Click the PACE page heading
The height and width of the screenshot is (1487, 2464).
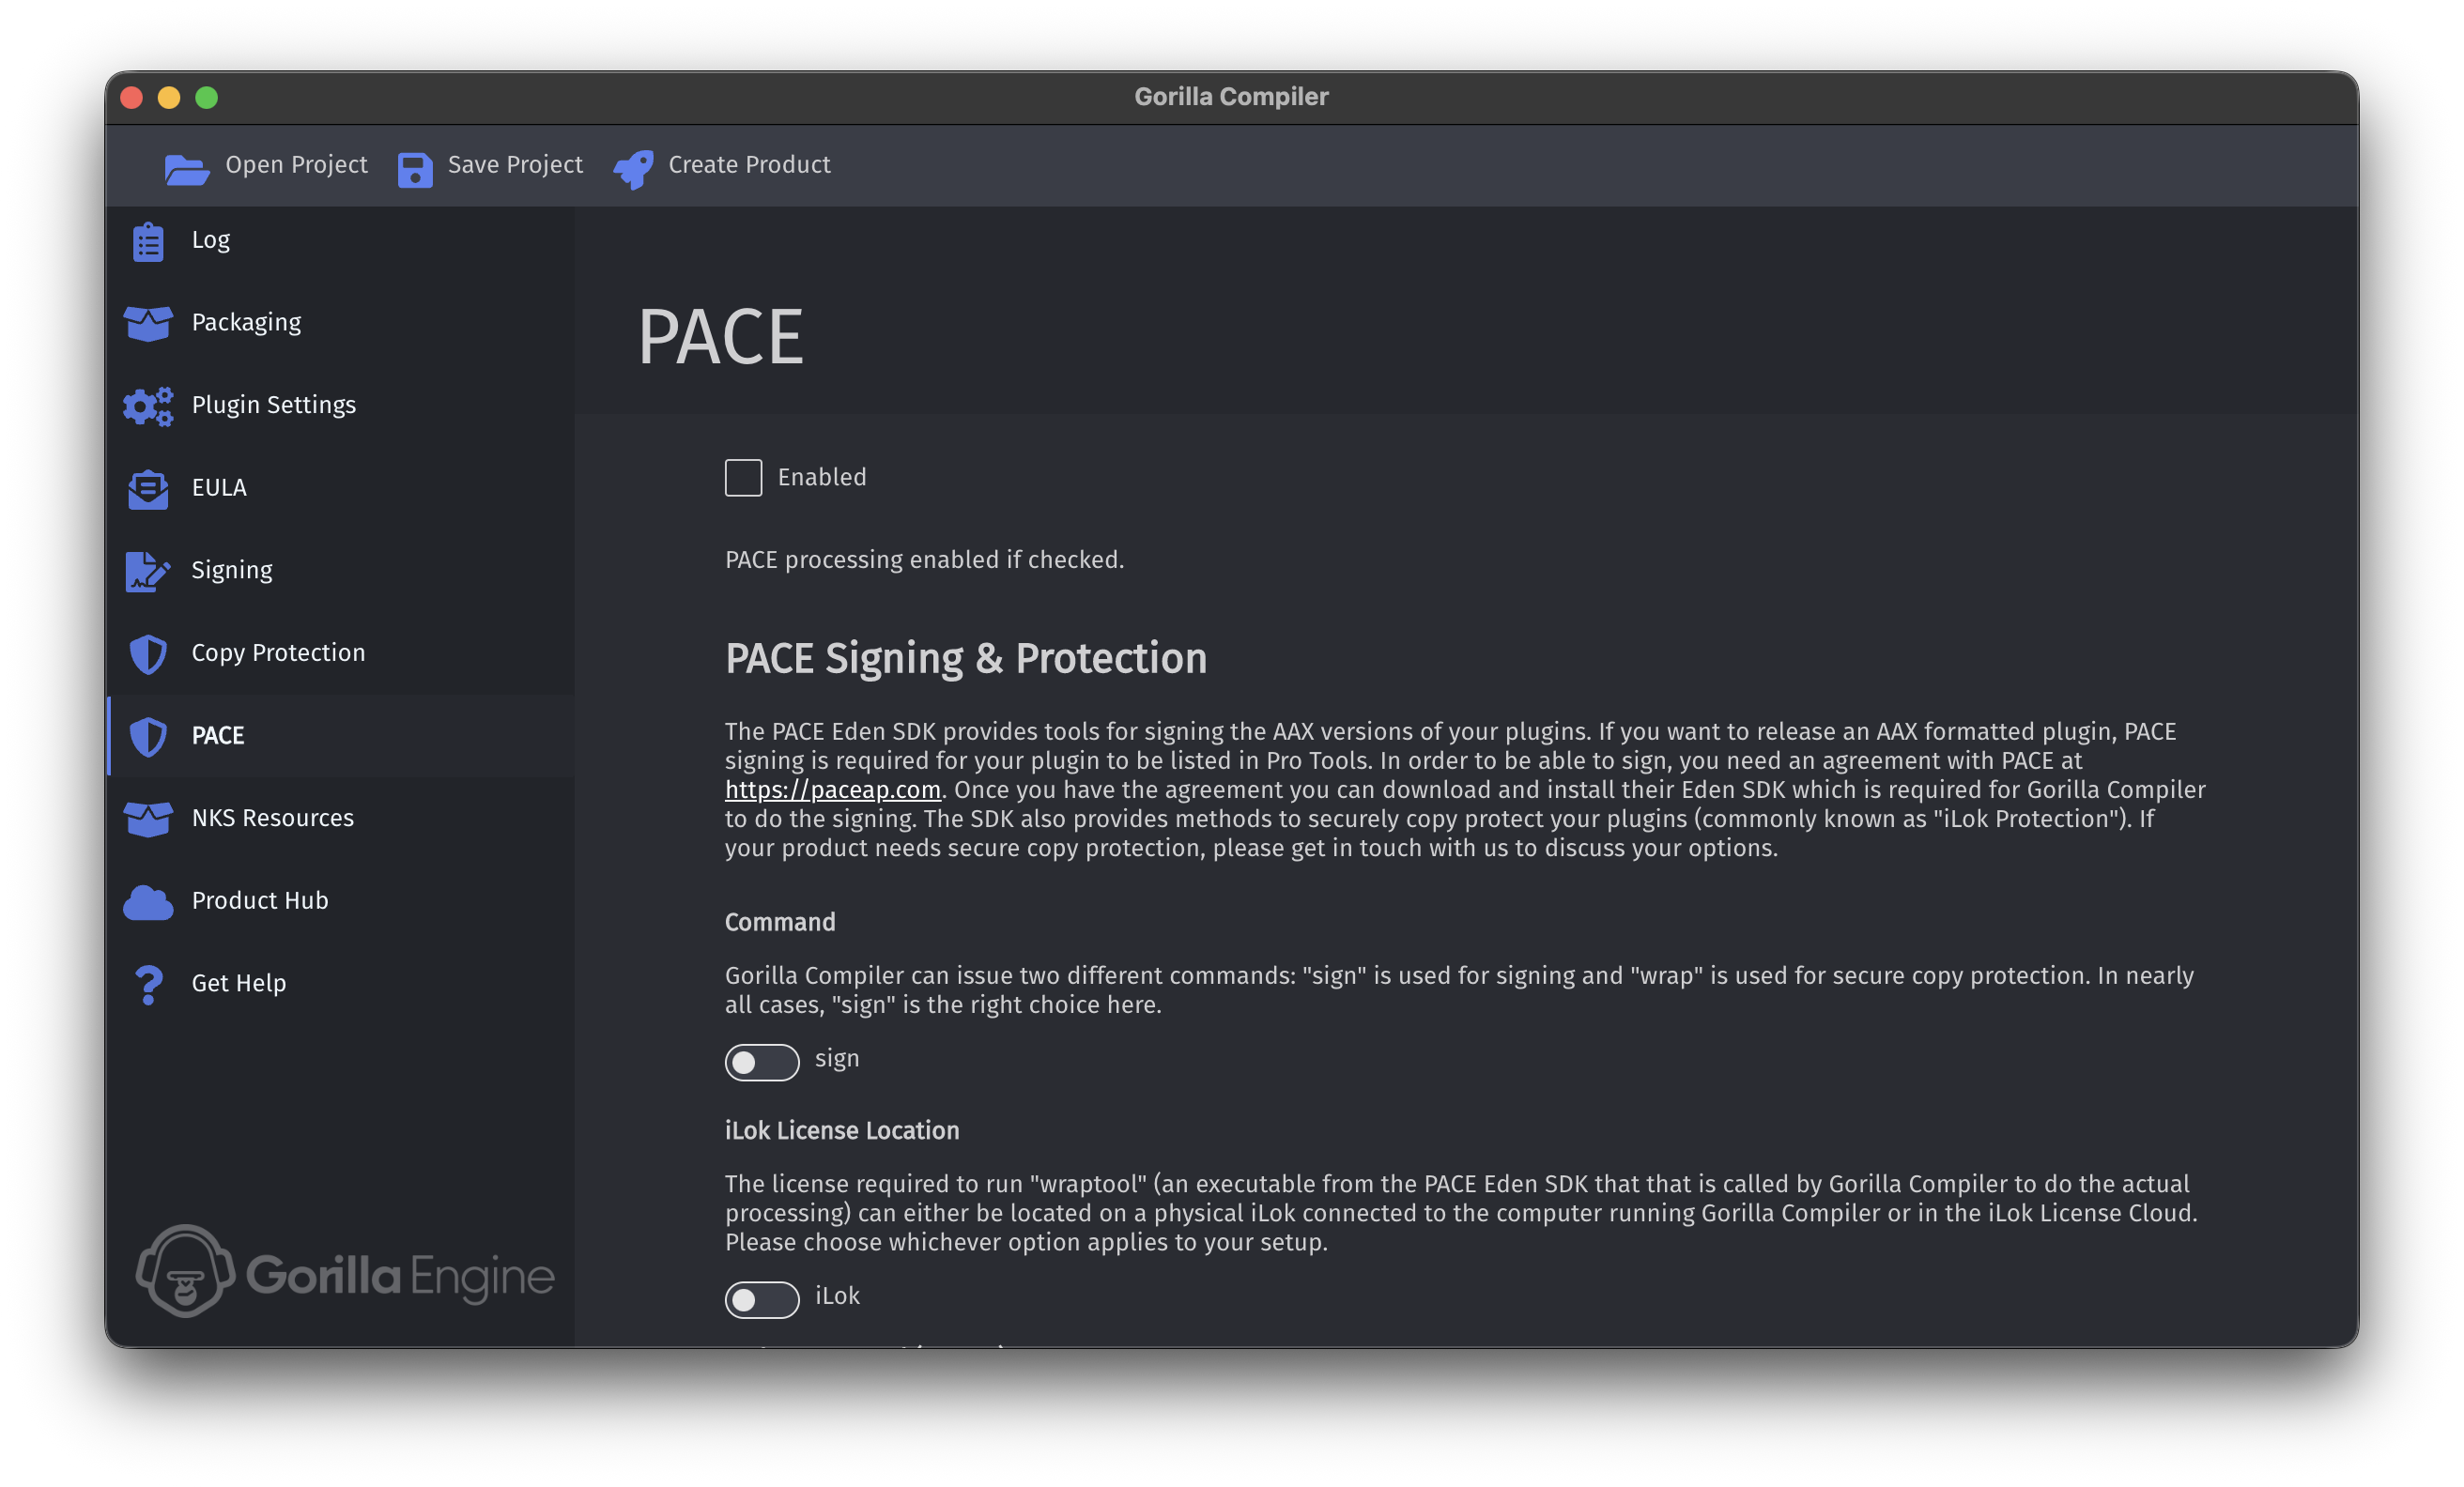[720, 337]
